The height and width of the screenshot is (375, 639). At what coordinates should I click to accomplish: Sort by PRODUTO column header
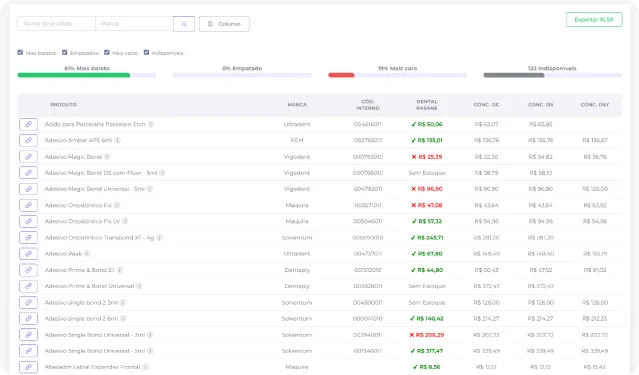click(64, 105)
